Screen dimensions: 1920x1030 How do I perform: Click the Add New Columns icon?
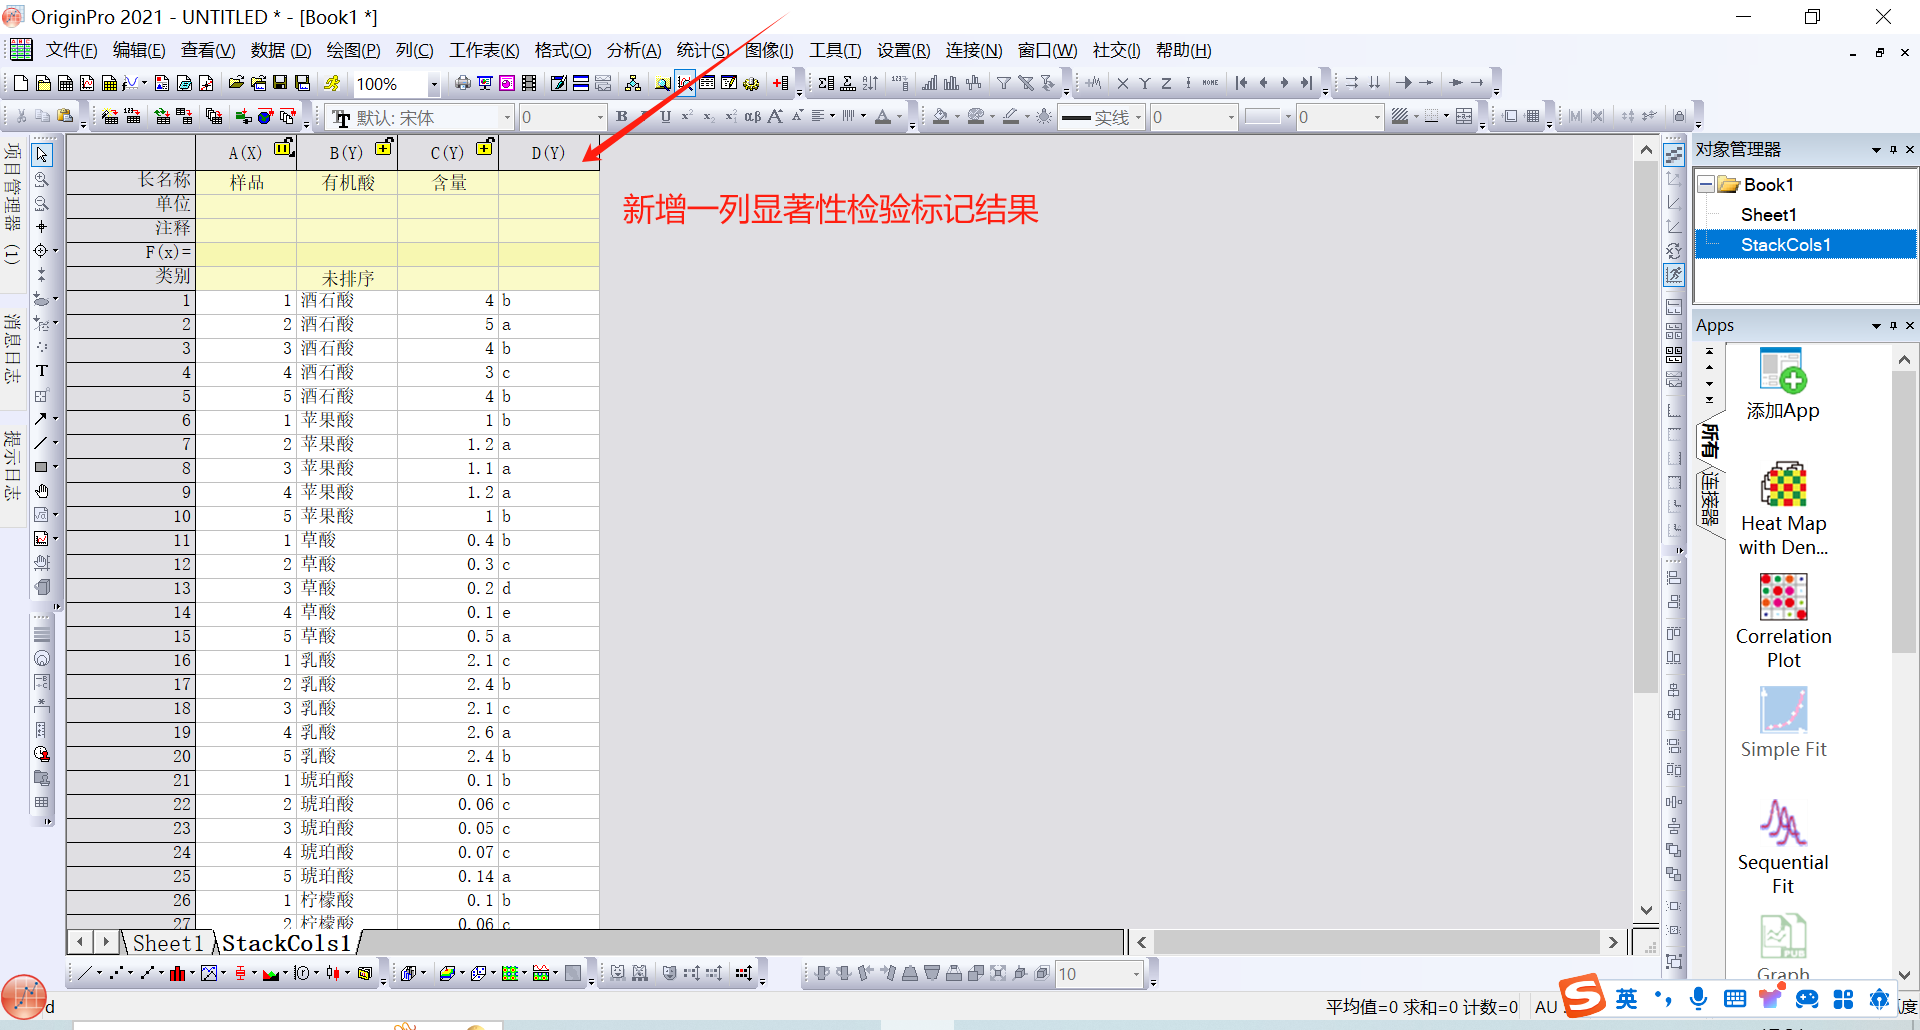781,83
